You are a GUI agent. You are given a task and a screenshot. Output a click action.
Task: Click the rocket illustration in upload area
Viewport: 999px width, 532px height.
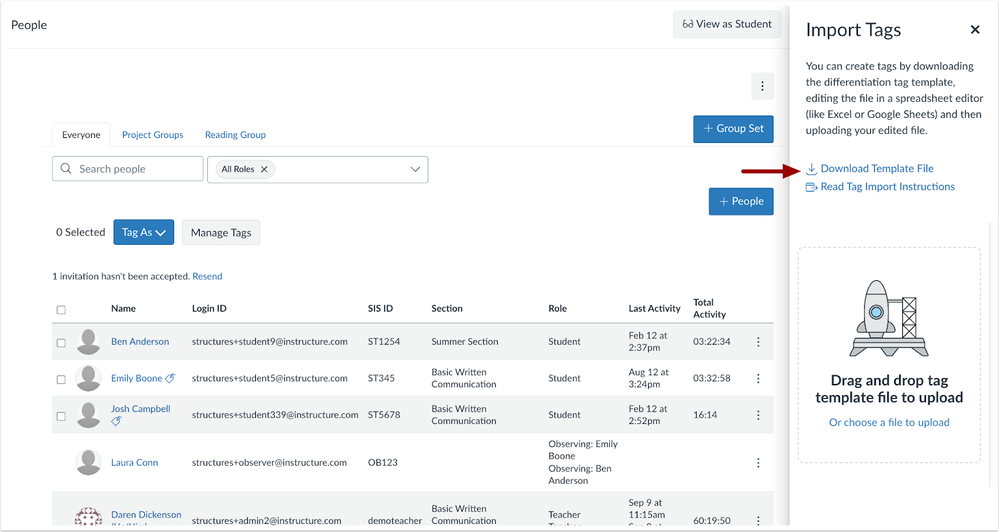pos(889,318)
